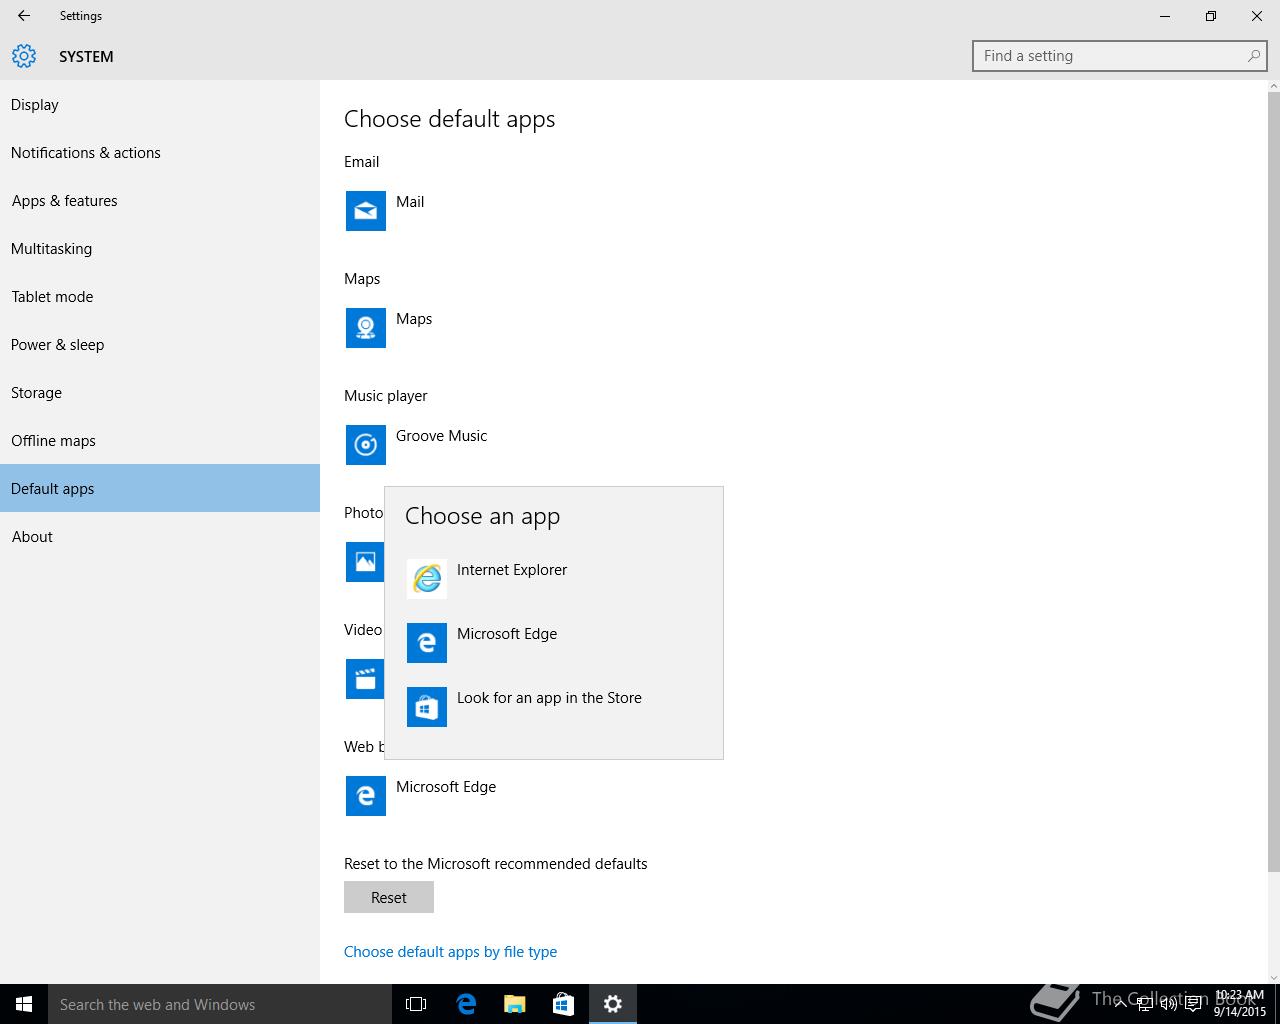The height and width of the screenshot is (1024, 1280).
Task: Open Notifications & actions settings
Action: pos(160,153)
